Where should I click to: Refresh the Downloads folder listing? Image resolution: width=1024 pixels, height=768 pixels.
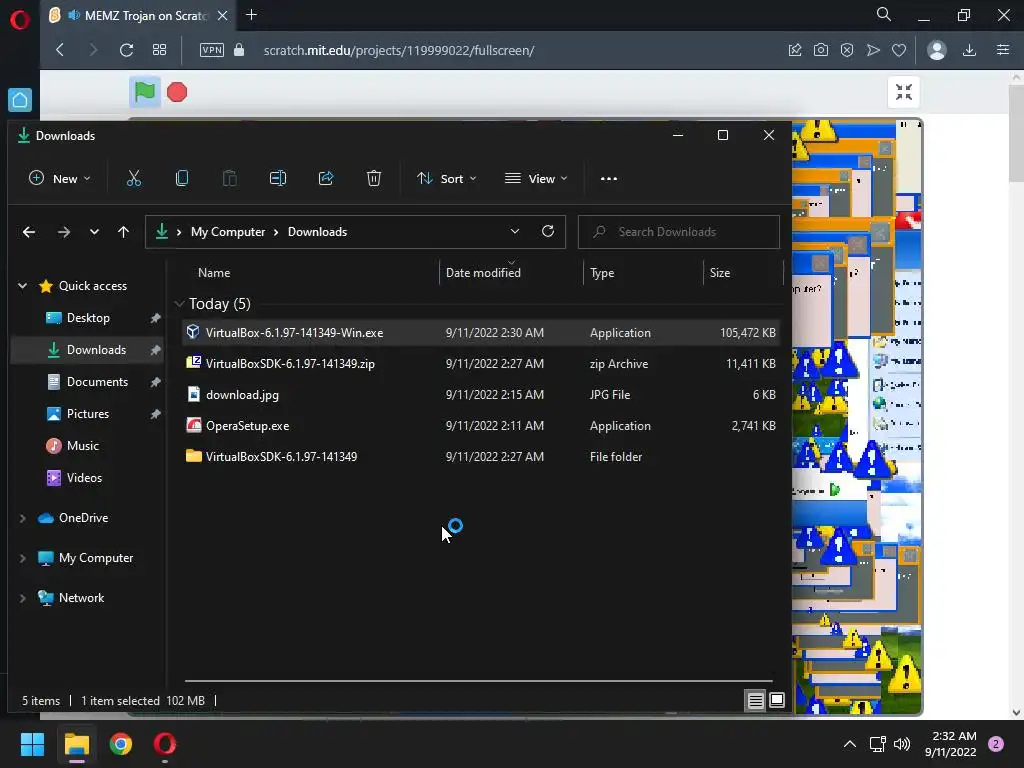coord(548,231)
